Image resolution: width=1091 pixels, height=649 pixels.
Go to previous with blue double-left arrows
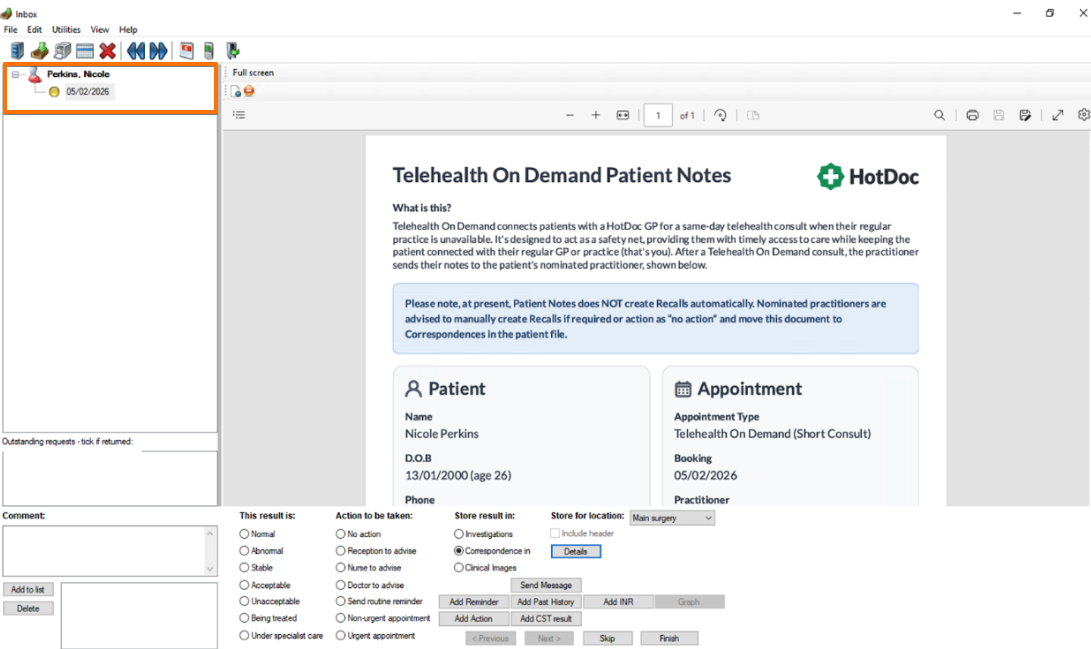click(136, 51)
